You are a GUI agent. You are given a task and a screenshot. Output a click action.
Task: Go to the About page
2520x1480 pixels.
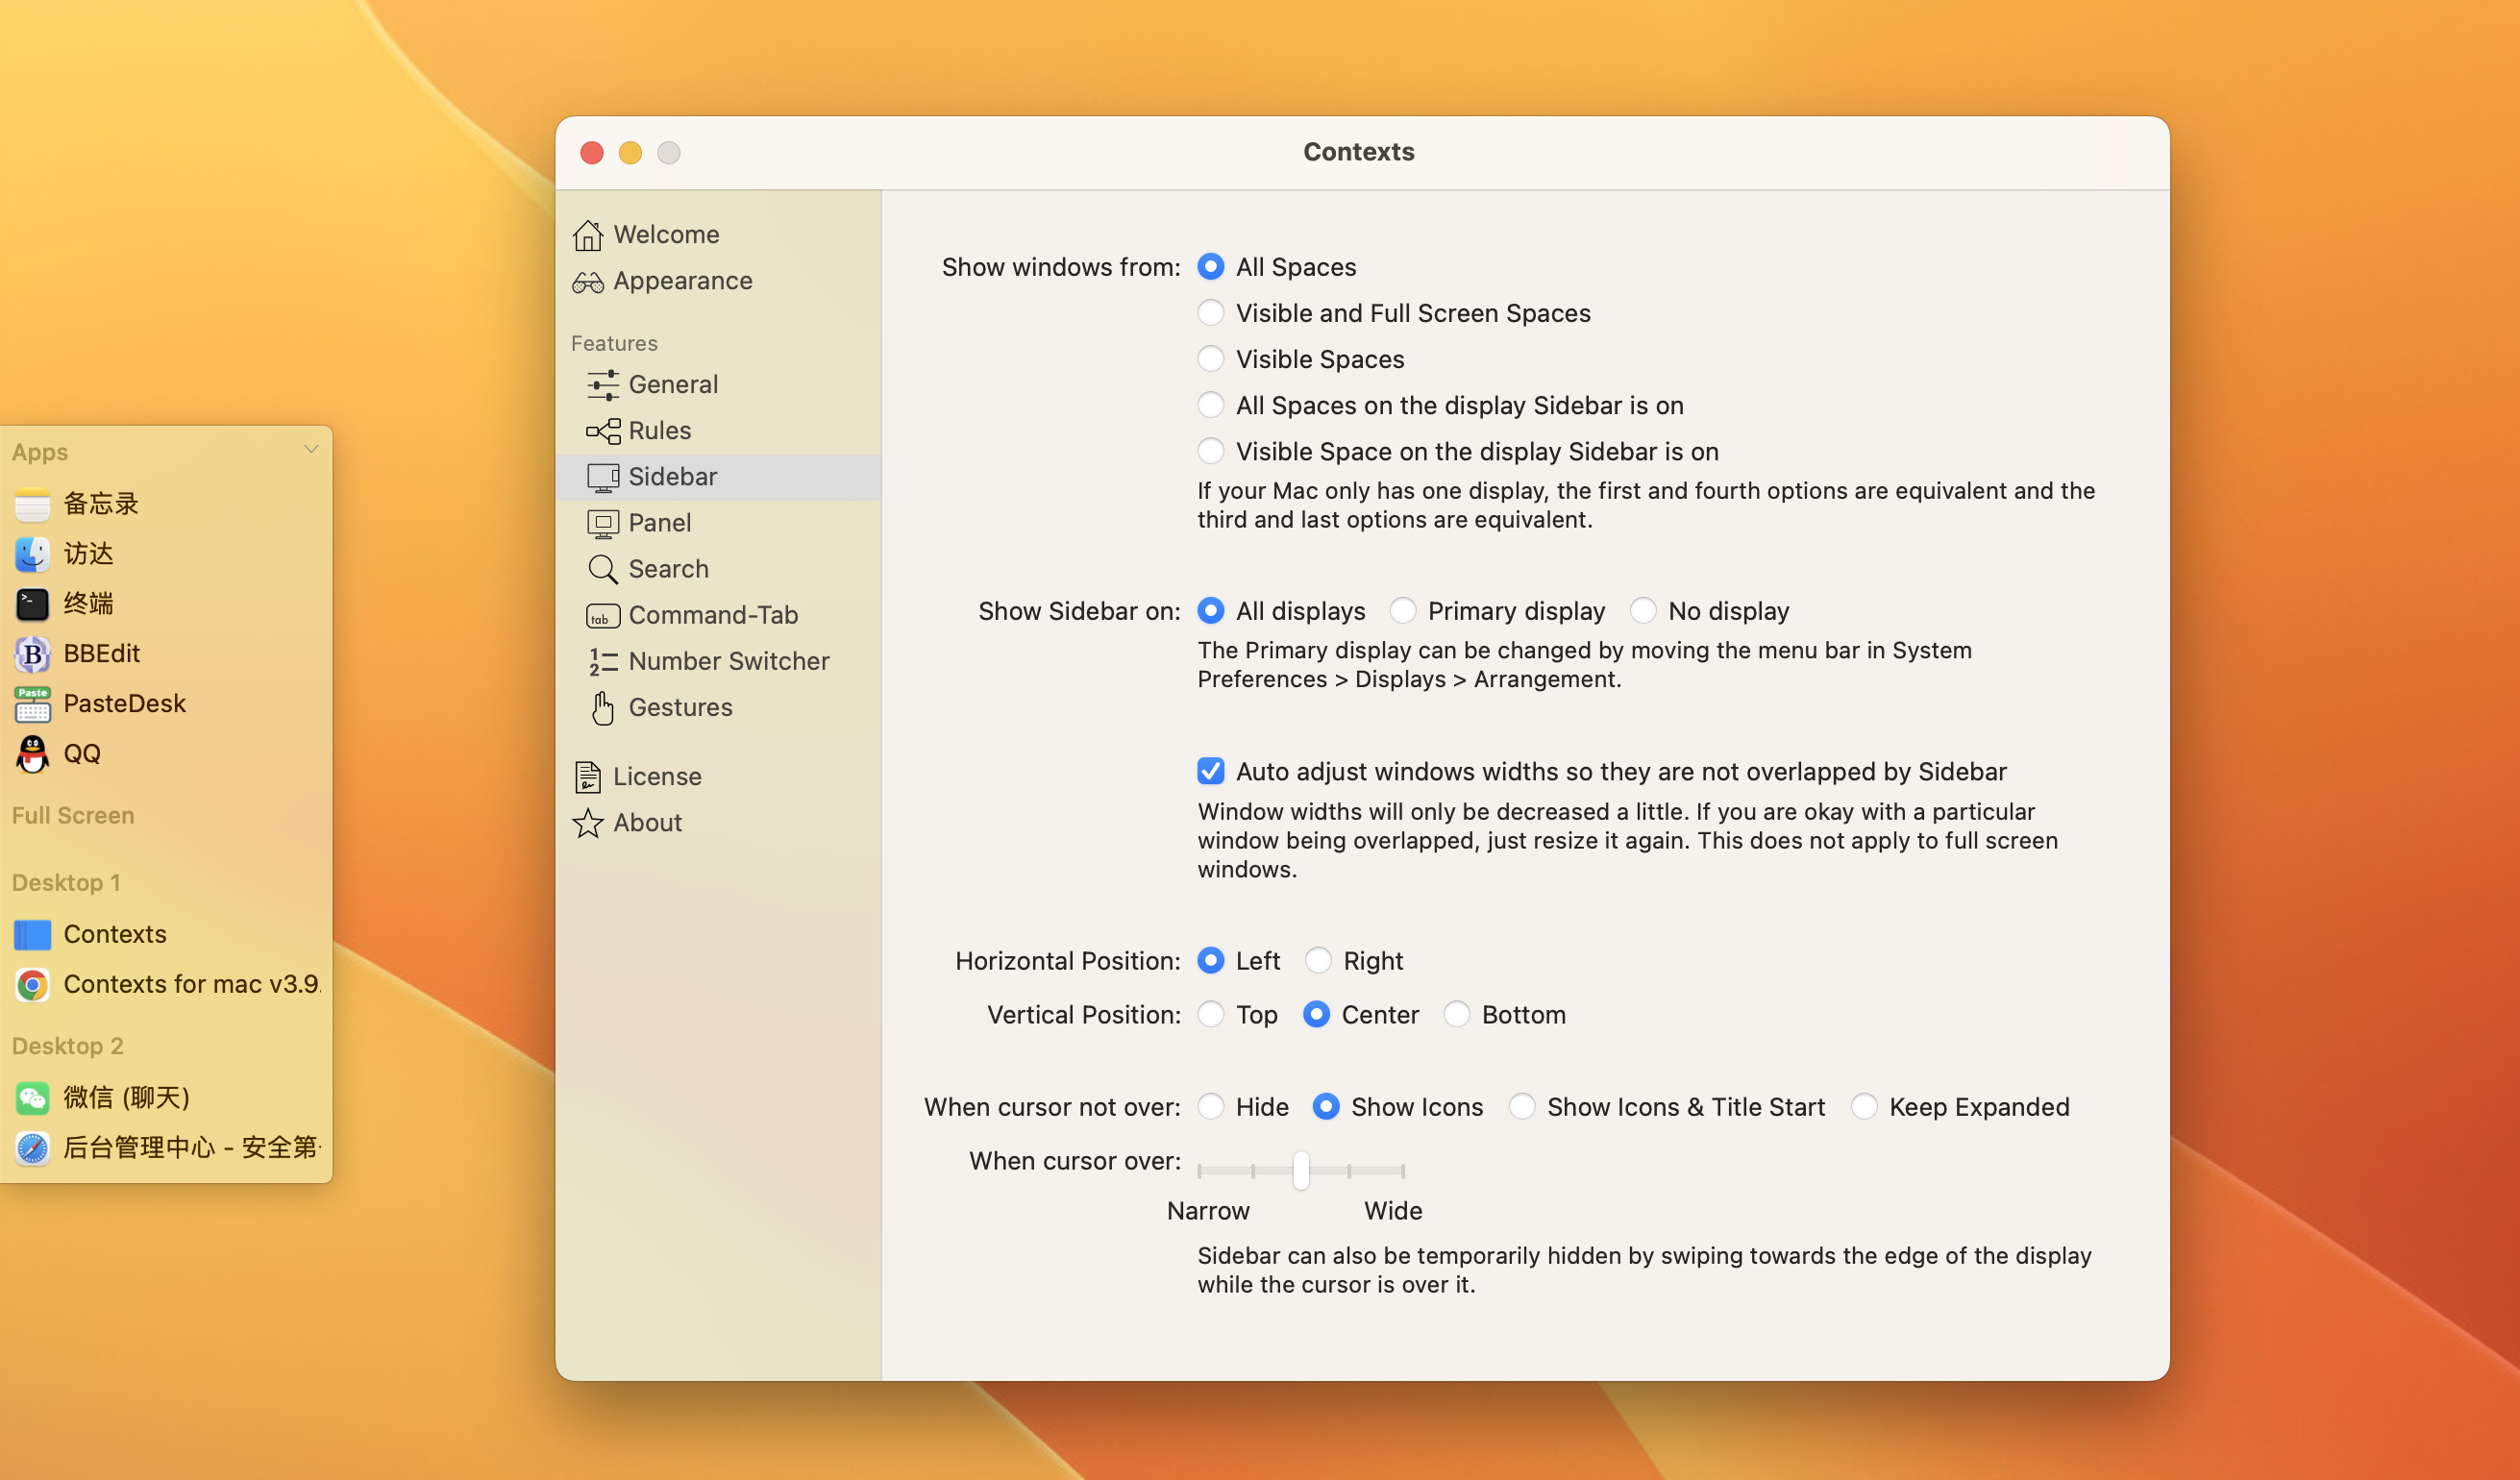tap(647, 822)
